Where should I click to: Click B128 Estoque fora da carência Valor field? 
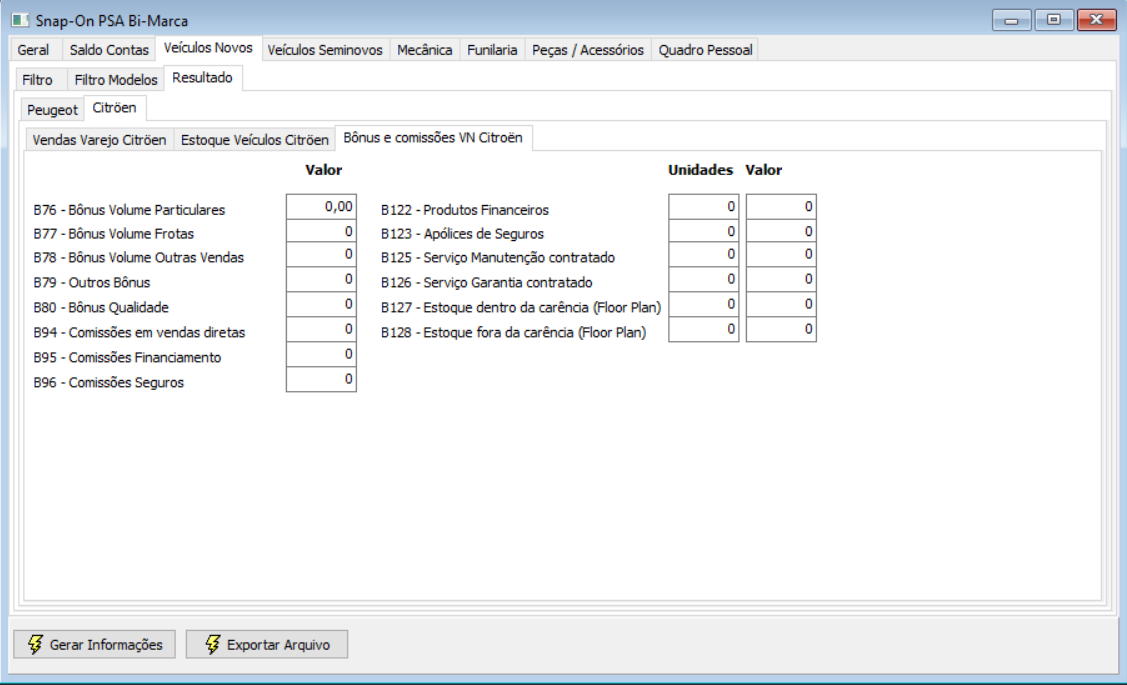(781, 329)
